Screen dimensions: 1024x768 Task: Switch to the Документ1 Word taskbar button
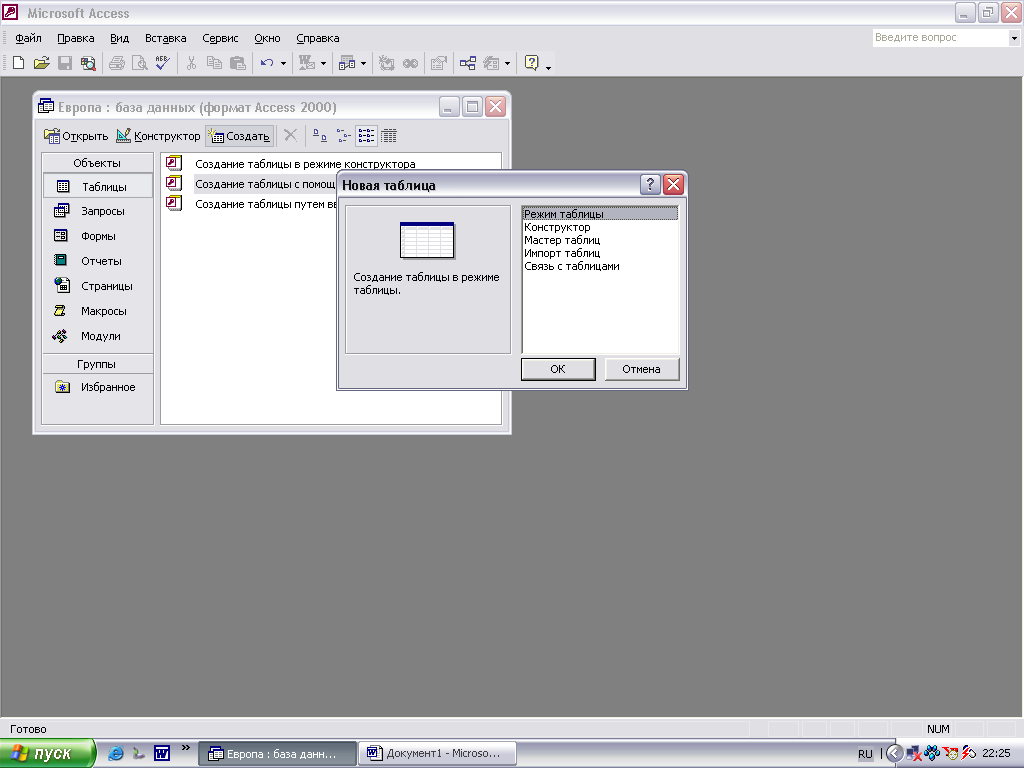(x=438, y=754)
